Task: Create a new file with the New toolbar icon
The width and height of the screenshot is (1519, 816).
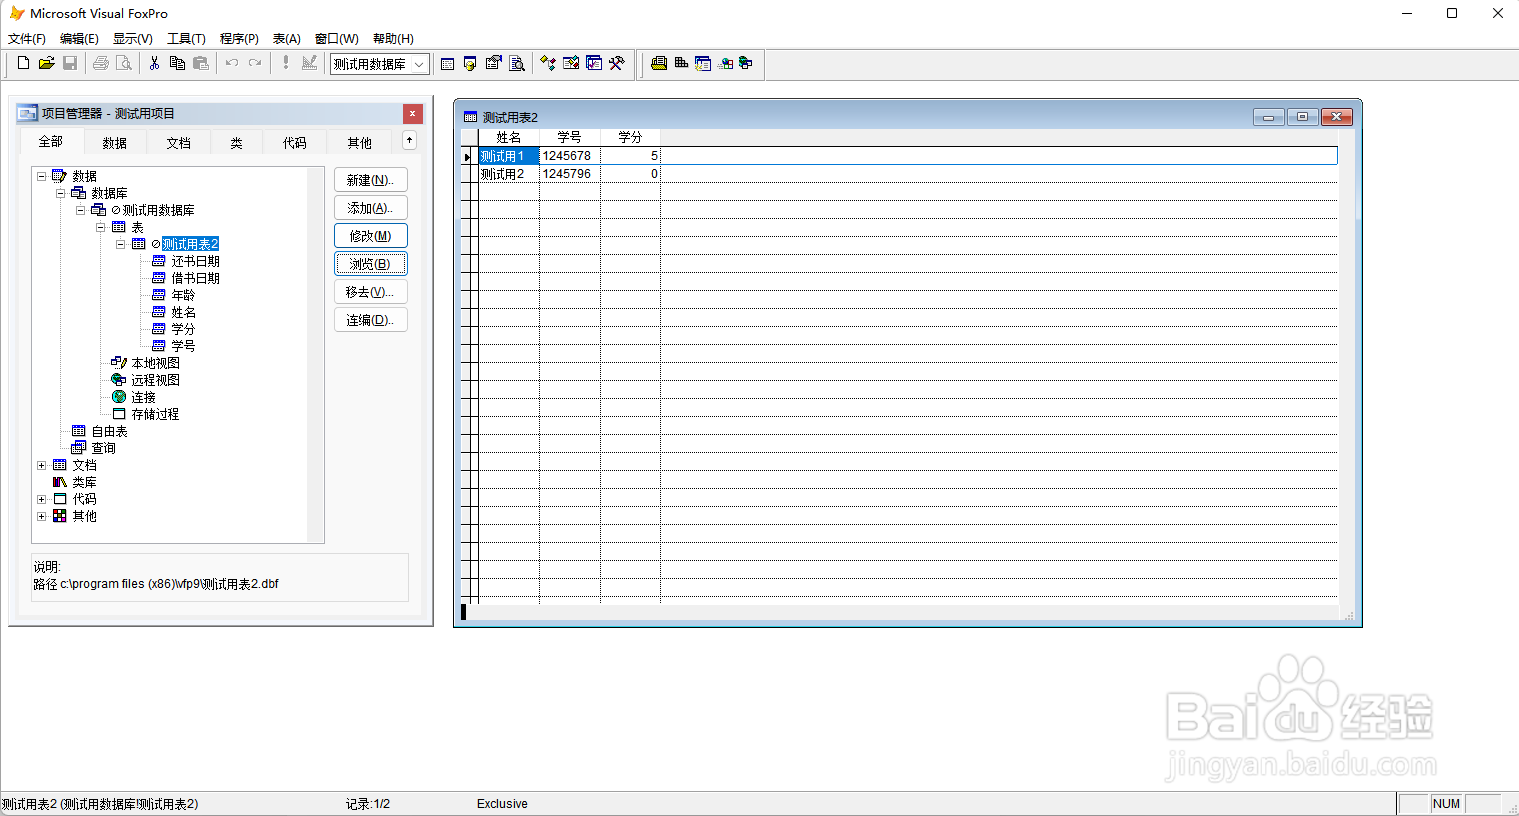Action: click(23, 63)
